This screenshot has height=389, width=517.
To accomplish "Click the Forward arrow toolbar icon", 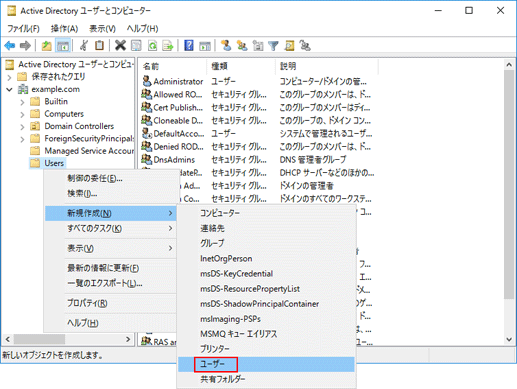I will coord(25,45).
